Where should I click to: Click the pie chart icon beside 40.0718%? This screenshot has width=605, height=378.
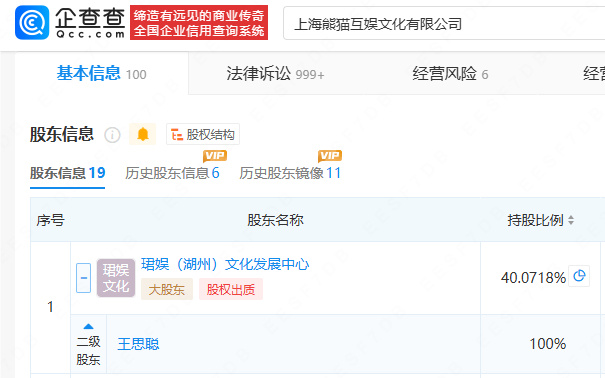pyautogui.click(x=579, y=276)
